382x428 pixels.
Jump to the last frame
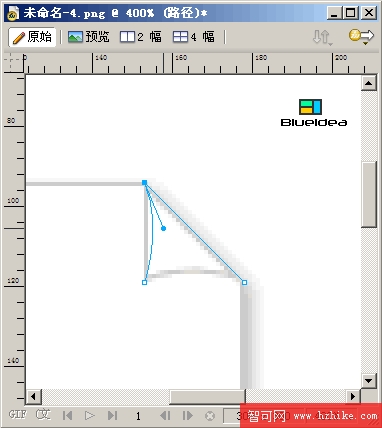112,416
